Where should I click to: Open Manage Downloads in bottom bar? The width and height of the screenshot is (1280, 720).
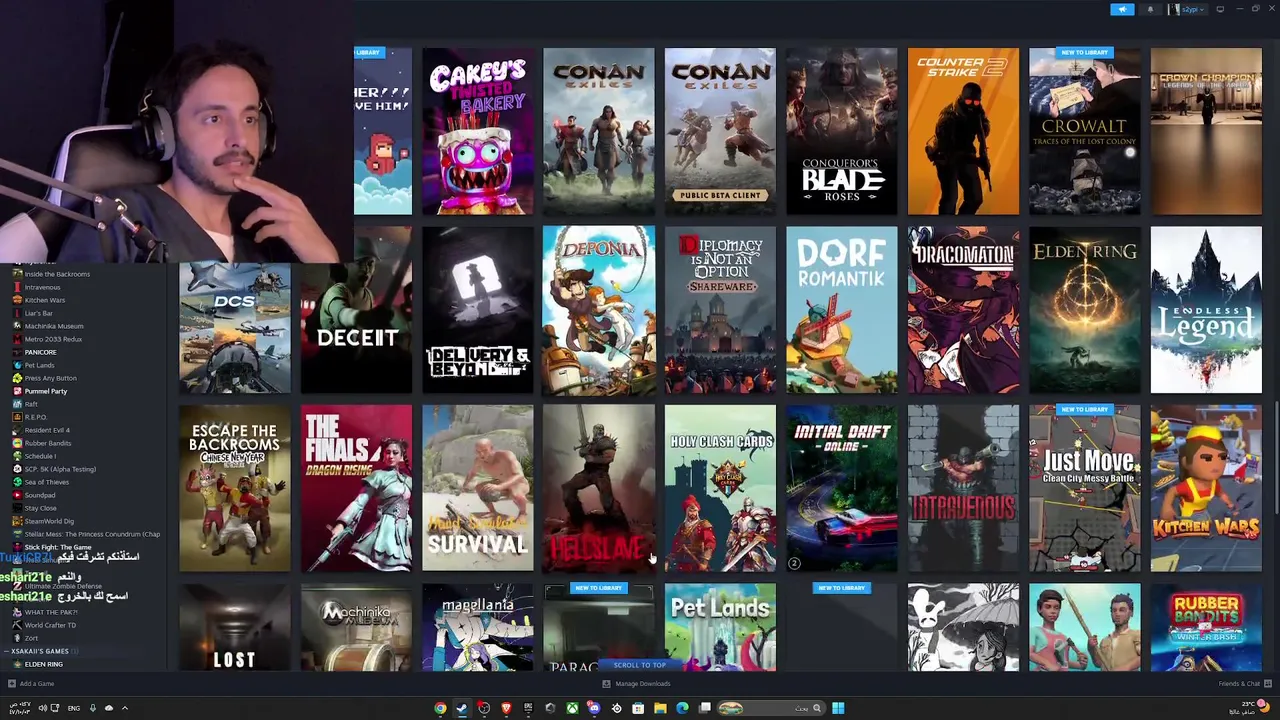tap(636, 684)
